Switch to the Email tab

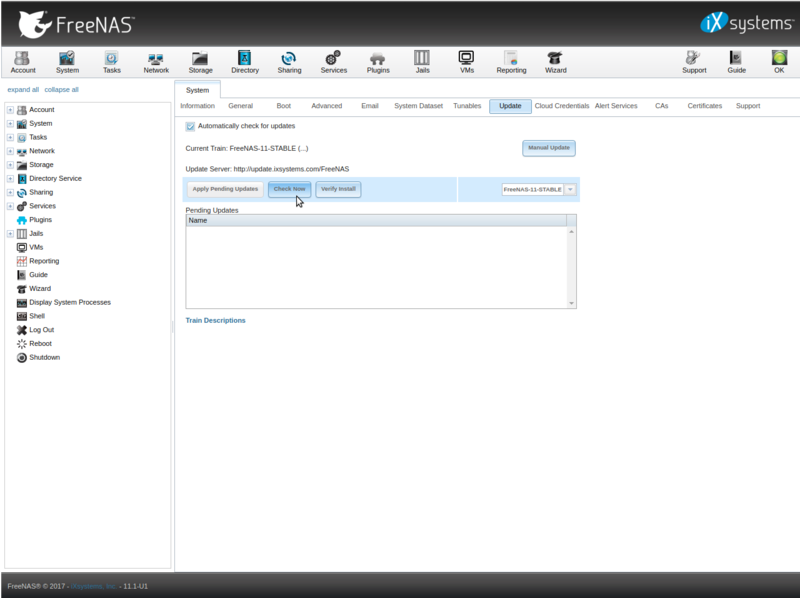(370, 106)
